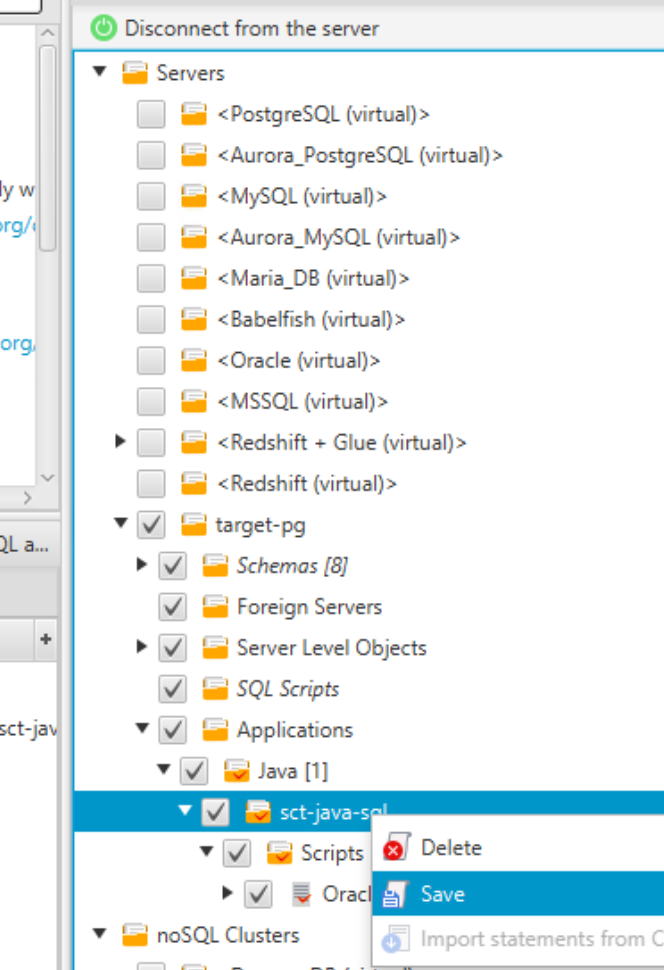Screen dimensions: 664x970
Task: Click the Java [1] folder icon
Action: click(x=236, y=771)
